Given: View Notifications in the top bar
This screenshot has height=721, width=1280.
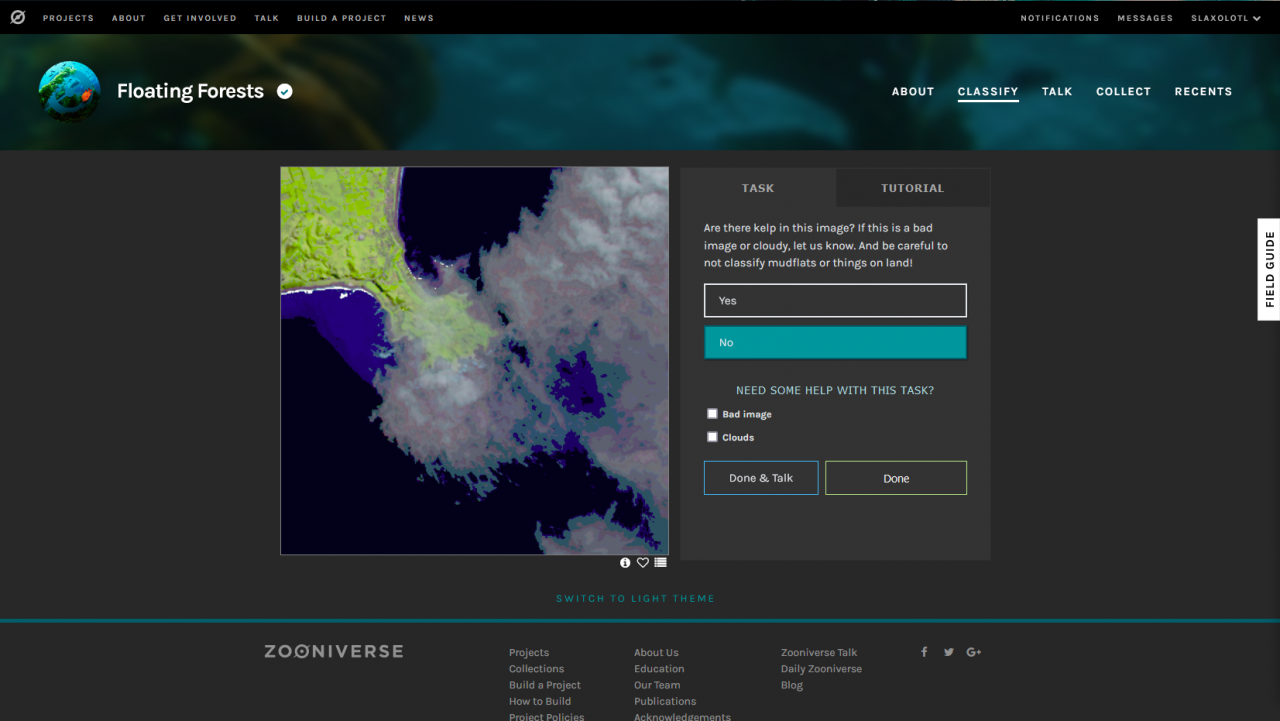Looking at the screenshot, I should click(1060, 18).
